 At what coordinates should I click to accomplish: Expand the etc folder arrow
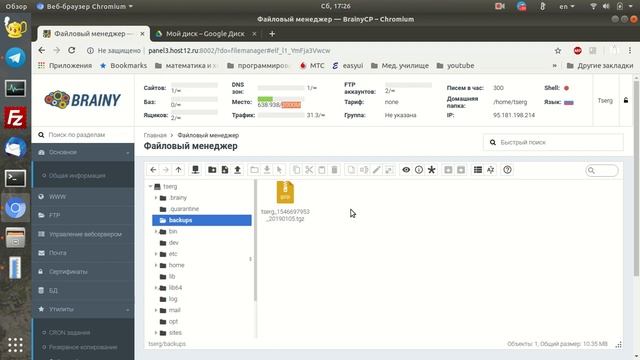(156, 254)
